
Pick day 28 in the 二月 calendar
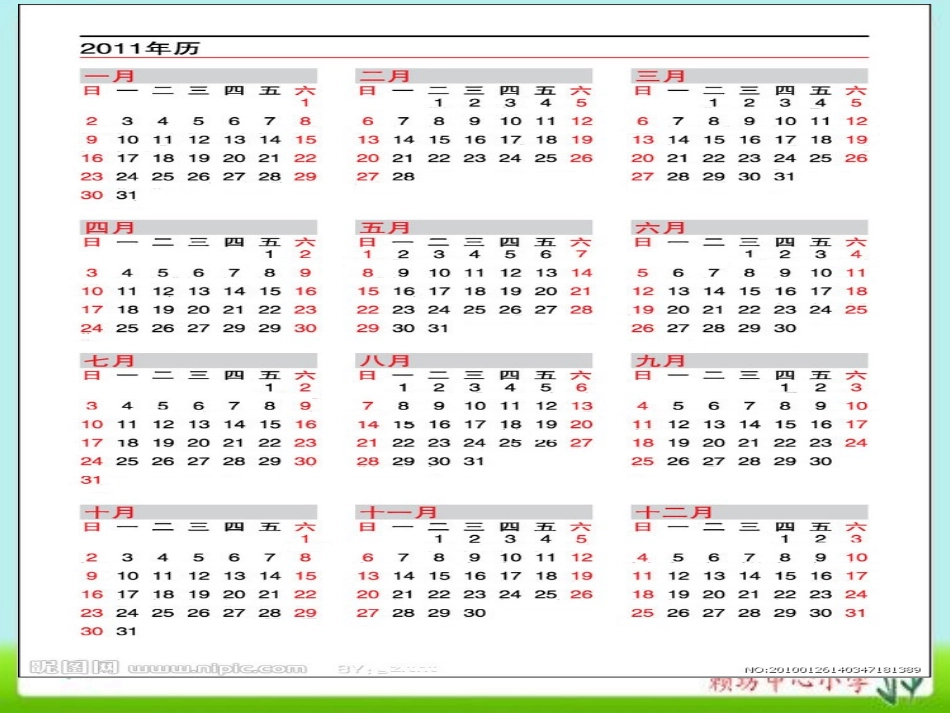point(404,177)
